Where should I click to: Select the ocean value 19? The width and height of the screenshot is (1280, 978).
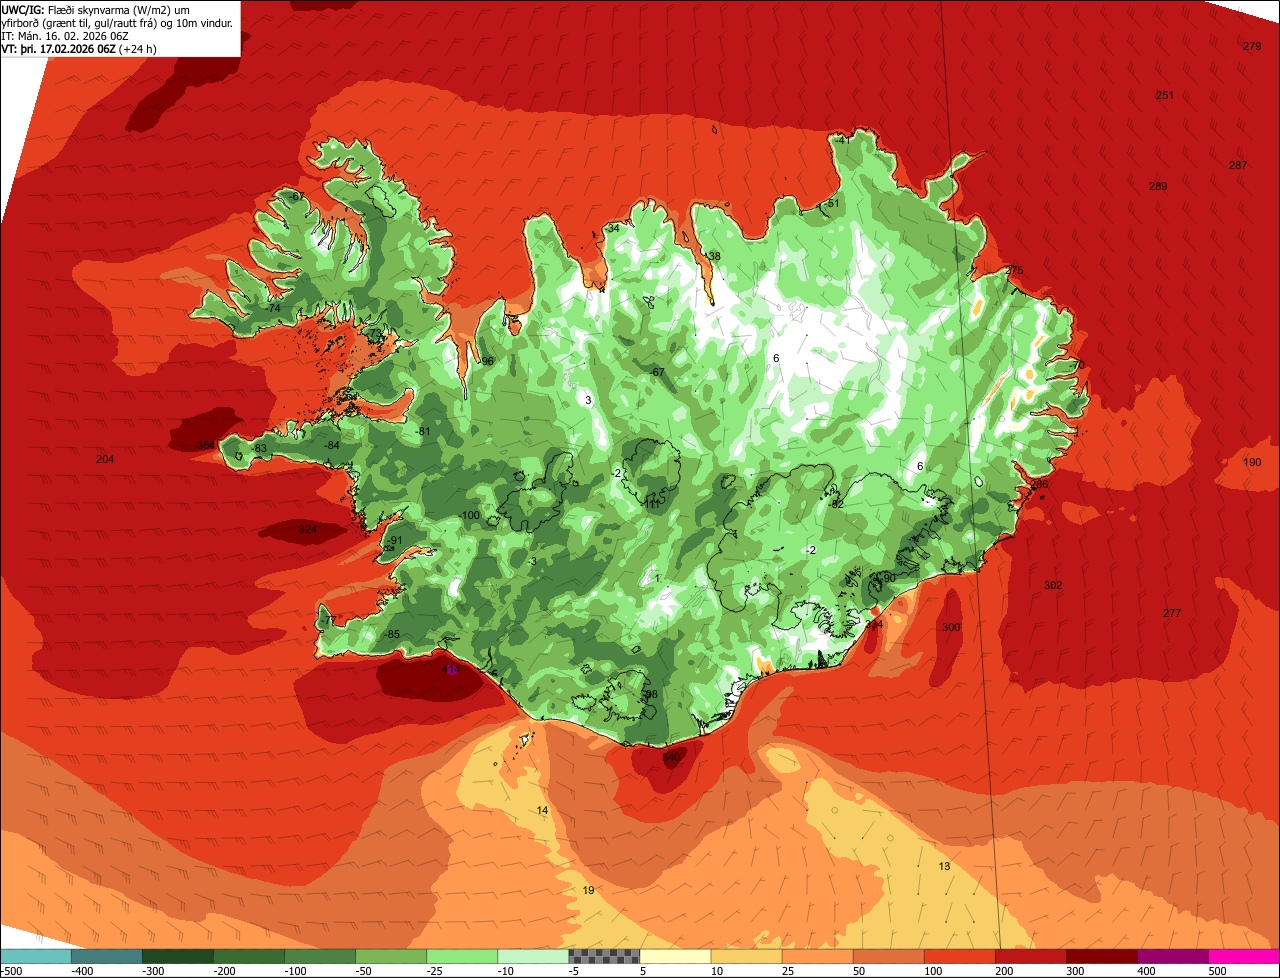(588, 890)
